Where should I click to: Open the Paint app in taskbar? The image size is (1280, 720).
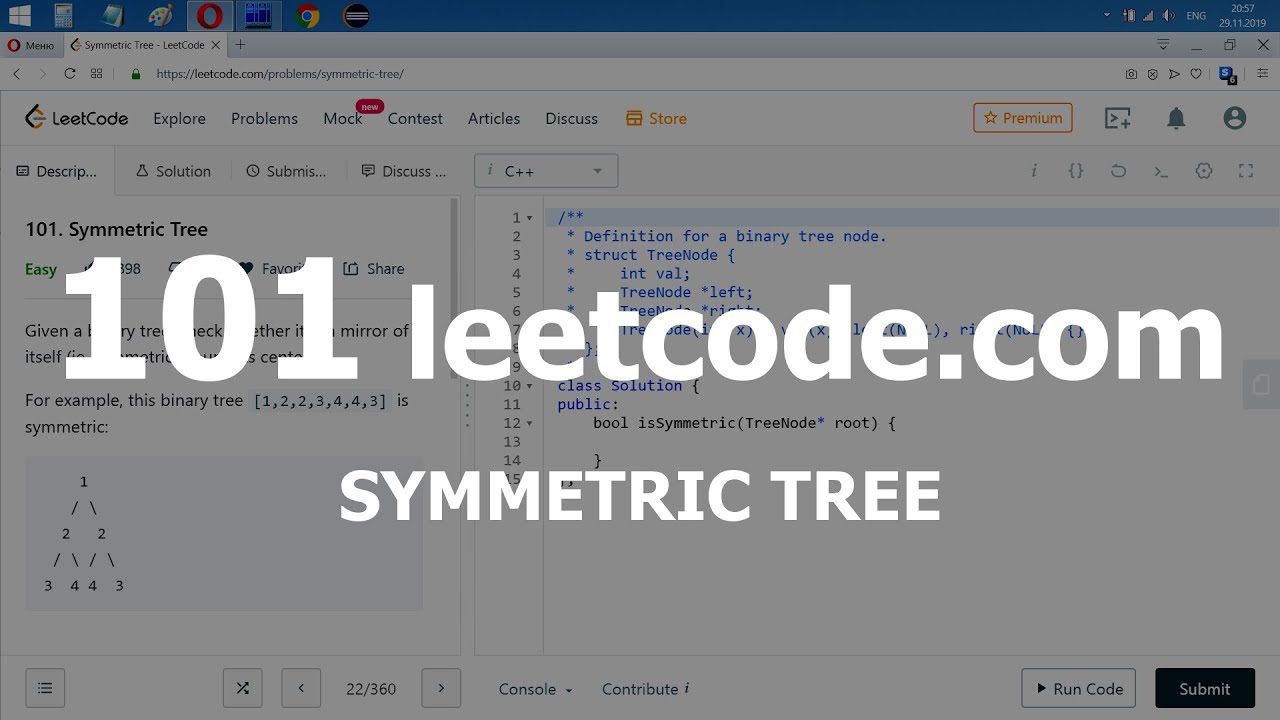160,16
